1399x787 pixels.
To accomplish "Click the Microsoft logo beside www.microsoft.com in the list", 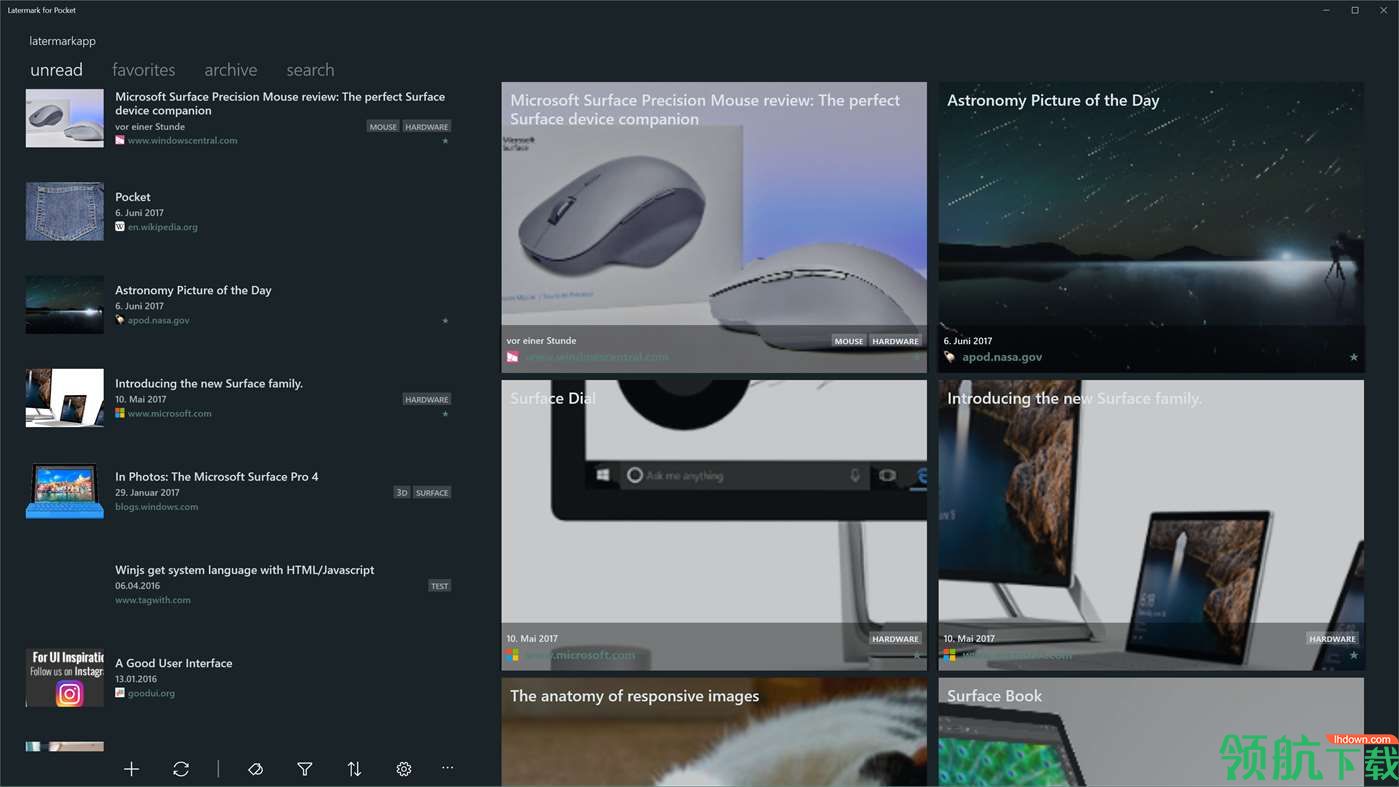I will pos(120,413).
